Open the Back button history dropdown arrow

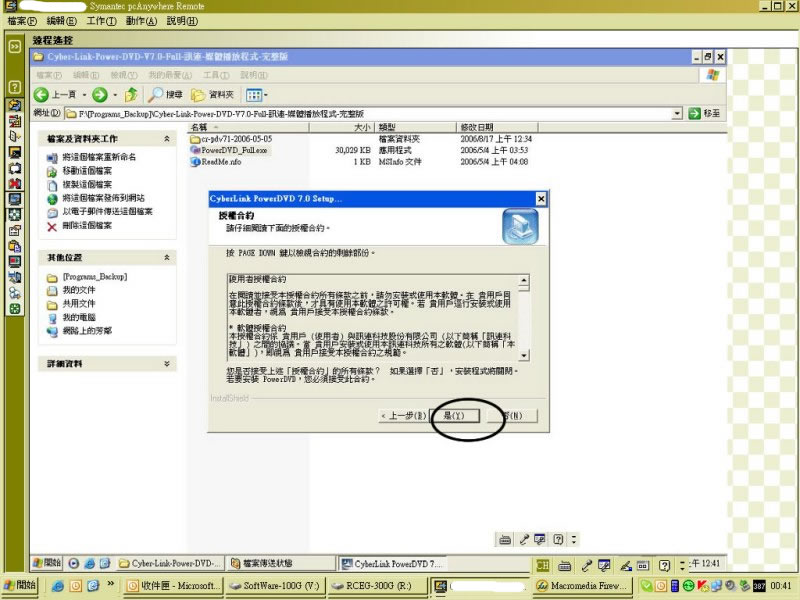(84, 95)
